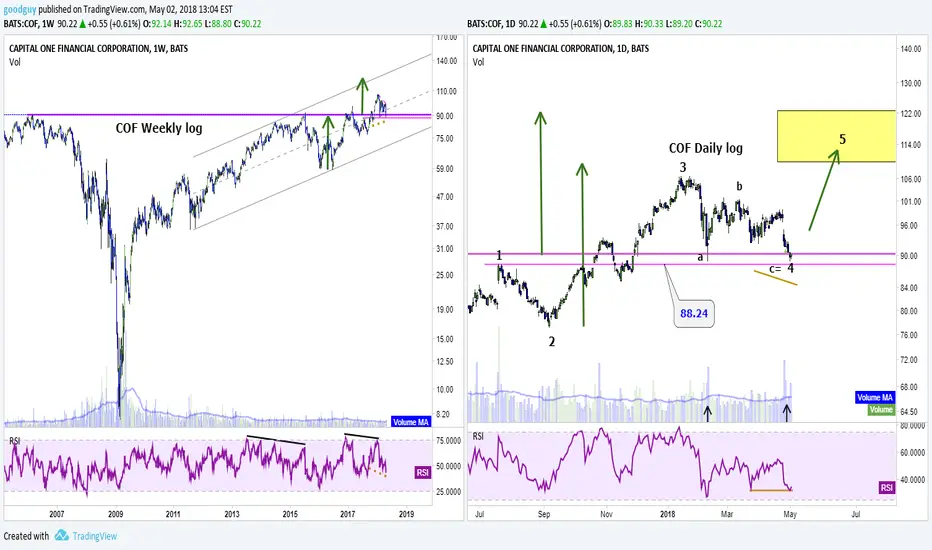Screen dimensions: 932x550
Task: Click the Volume MA badge on weekly chart
Action: [411, 422]
